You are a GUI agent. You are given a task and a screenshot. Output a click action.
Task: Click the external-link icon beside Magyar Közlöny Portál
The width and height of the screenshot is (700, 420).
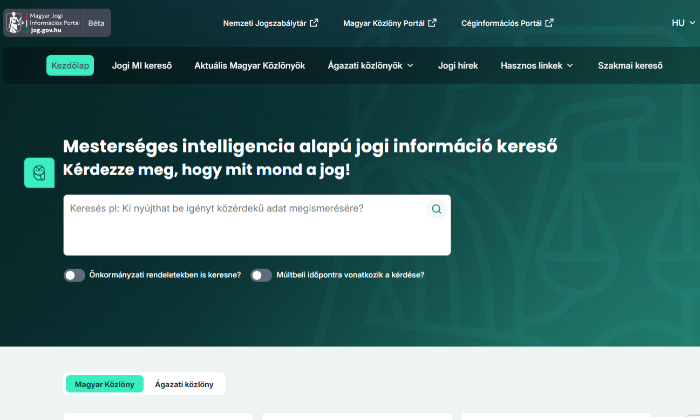(432, 23)
